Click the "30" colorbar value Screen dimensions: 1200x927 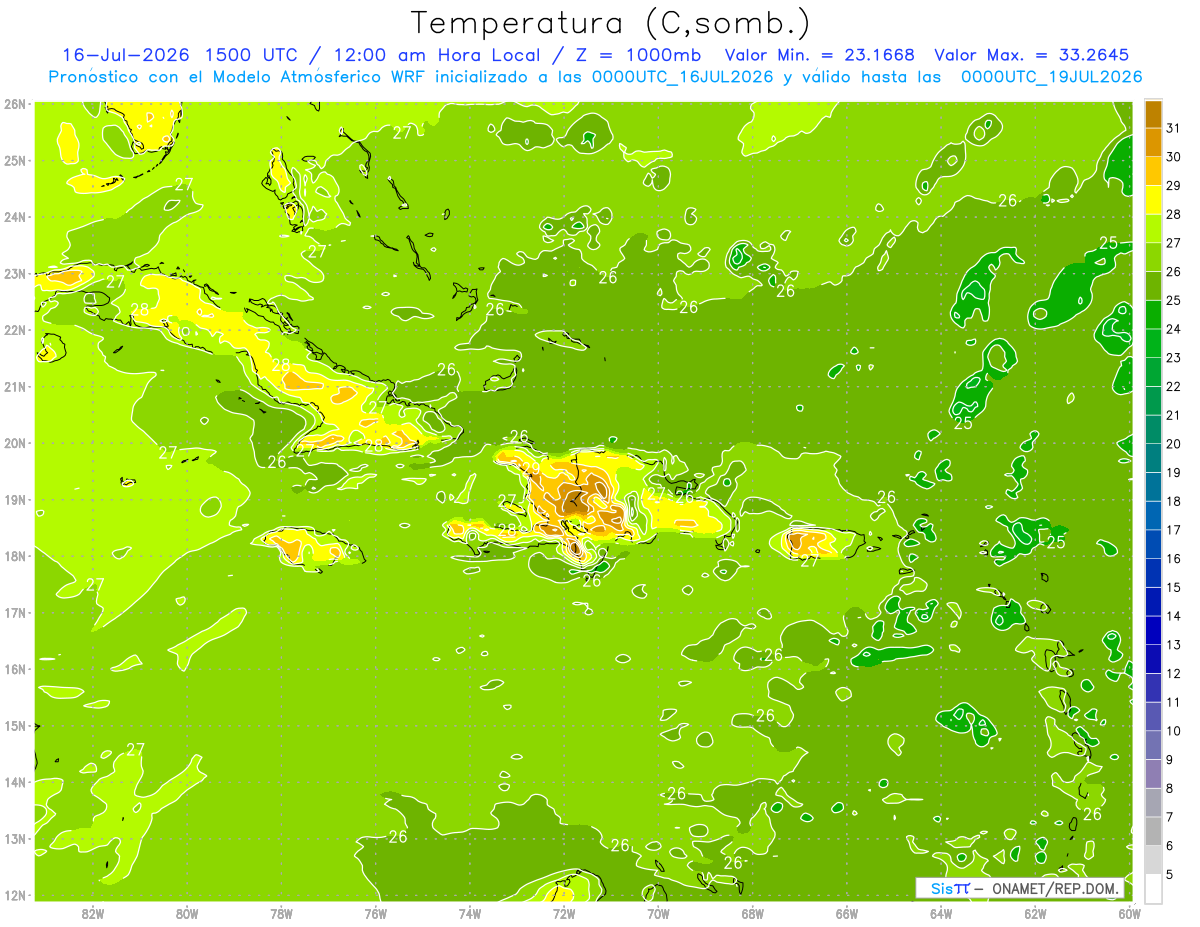1173,157
